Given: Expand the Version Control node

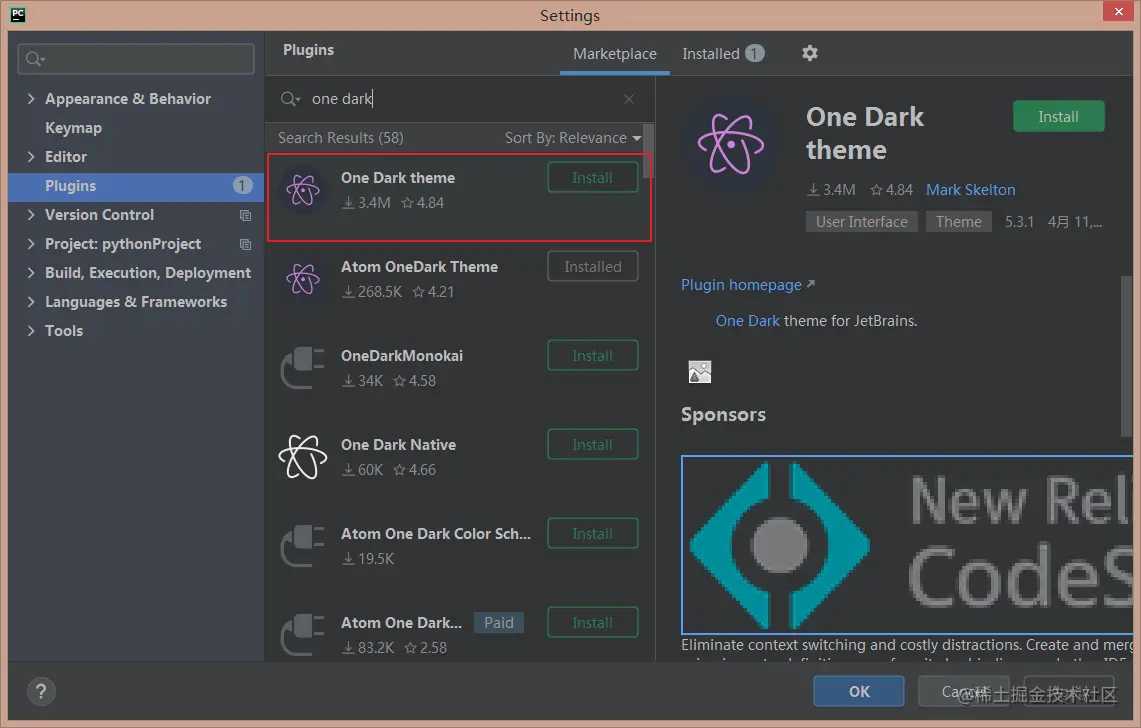Looking at the screenshot, I should 31,215.
